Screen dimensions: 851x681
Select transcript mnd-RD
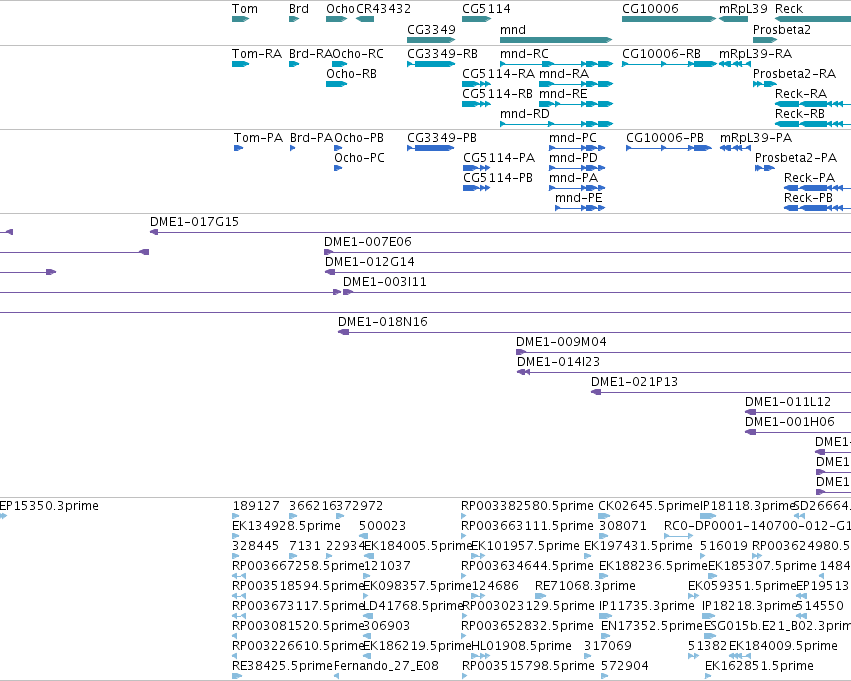556,124
